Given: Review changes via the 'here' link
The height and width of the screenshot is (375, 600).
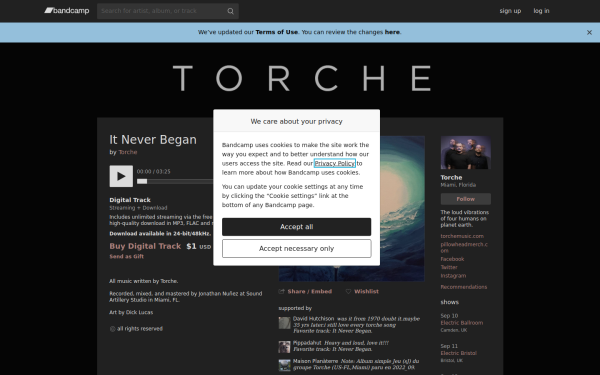Looking at the screenshot, I should click(x=392, y=32).
